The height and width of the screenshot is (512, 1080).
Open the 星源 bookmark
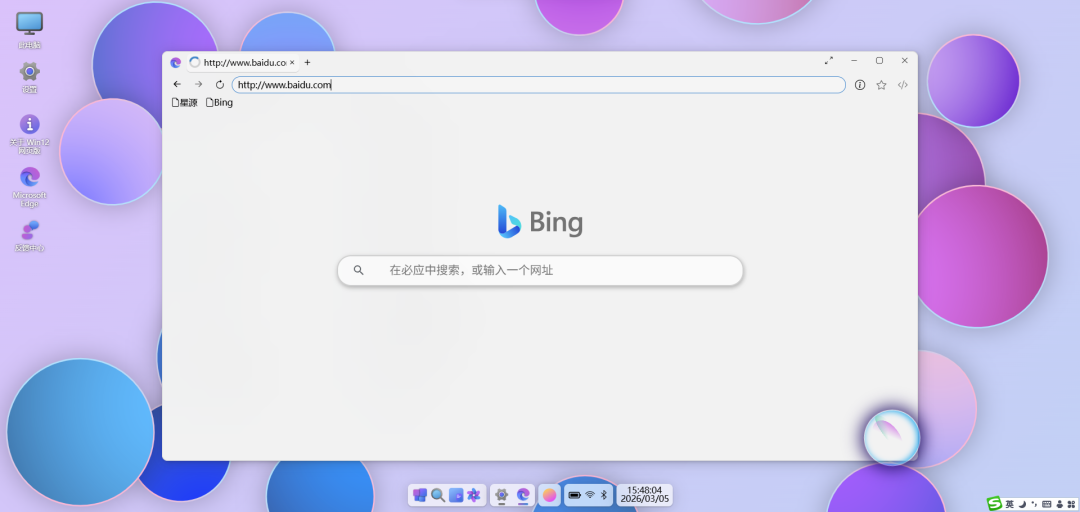184,103
